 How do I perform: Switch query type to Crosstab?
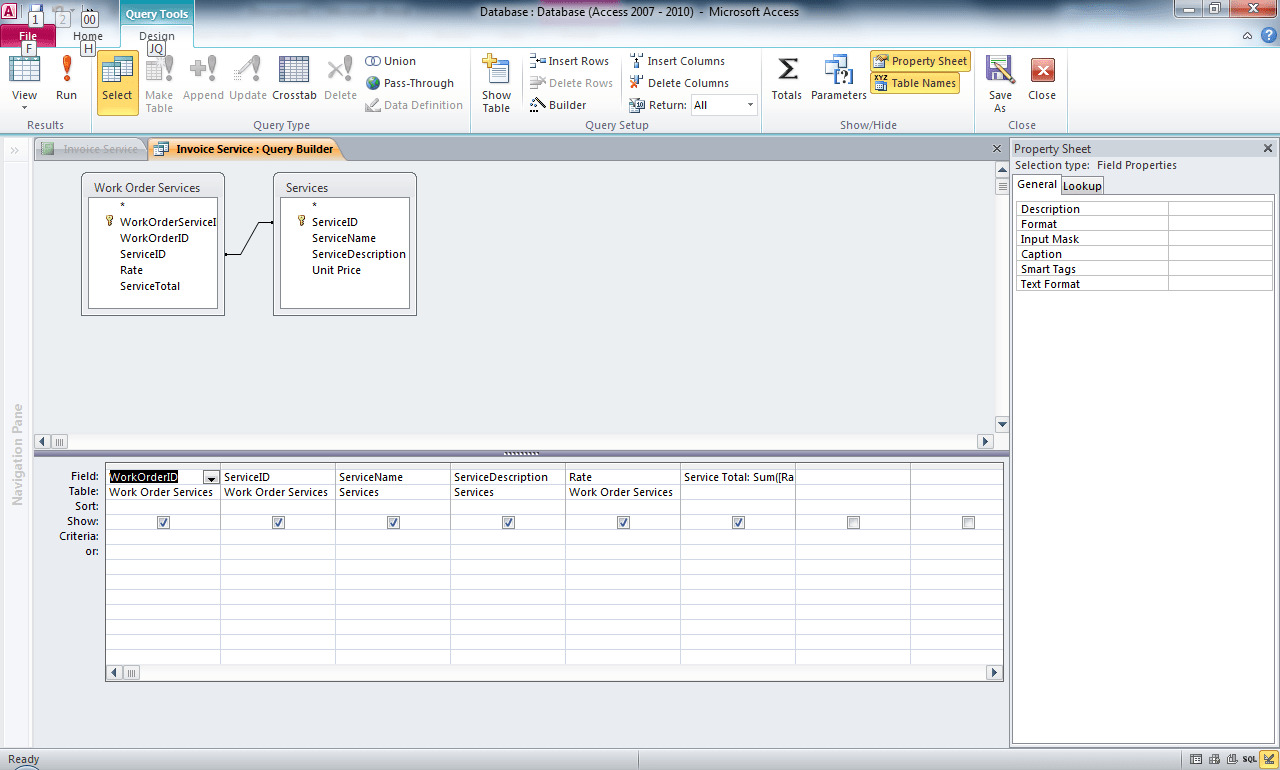pyautogui.click(x=294, y=79)
